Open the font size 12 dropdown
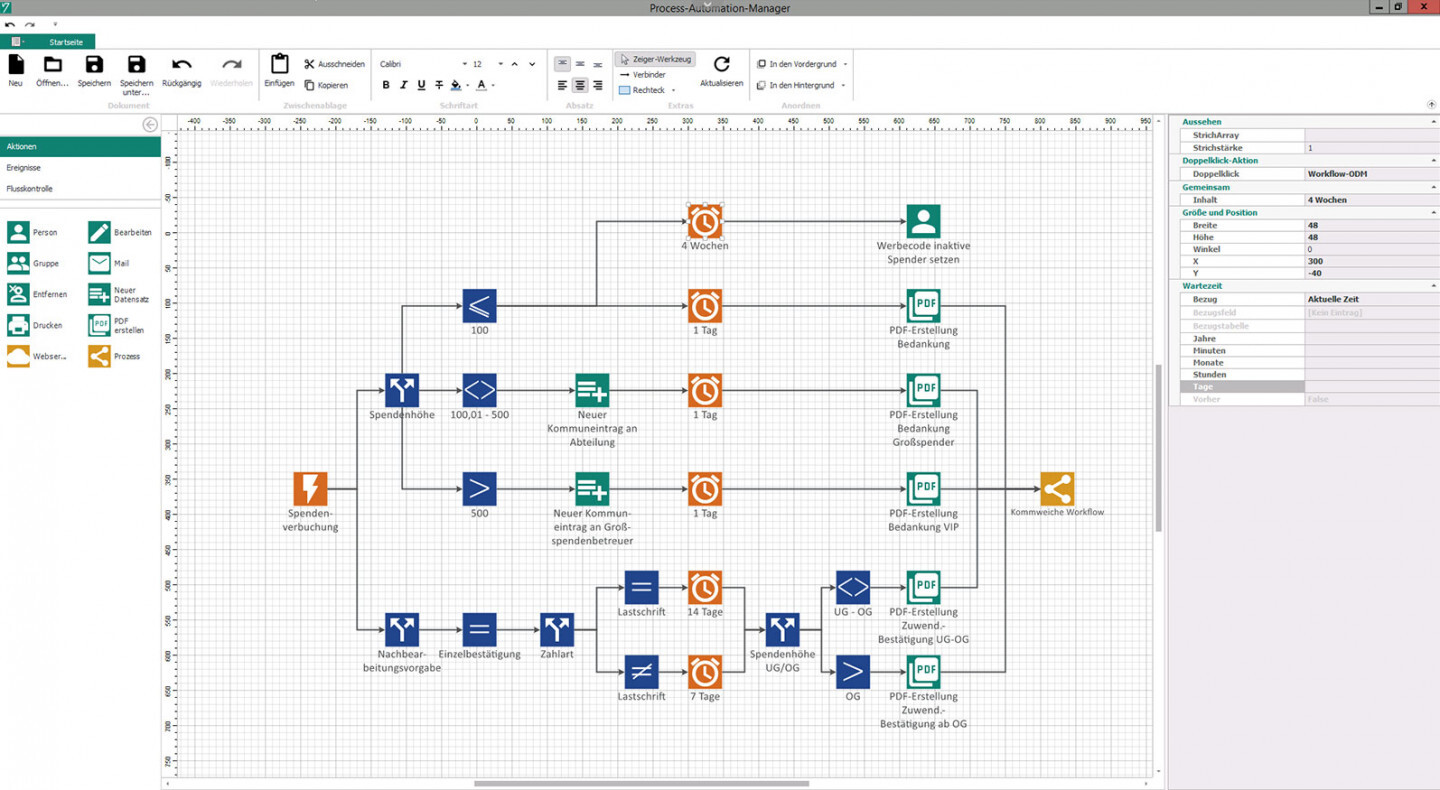 point(501,64)
